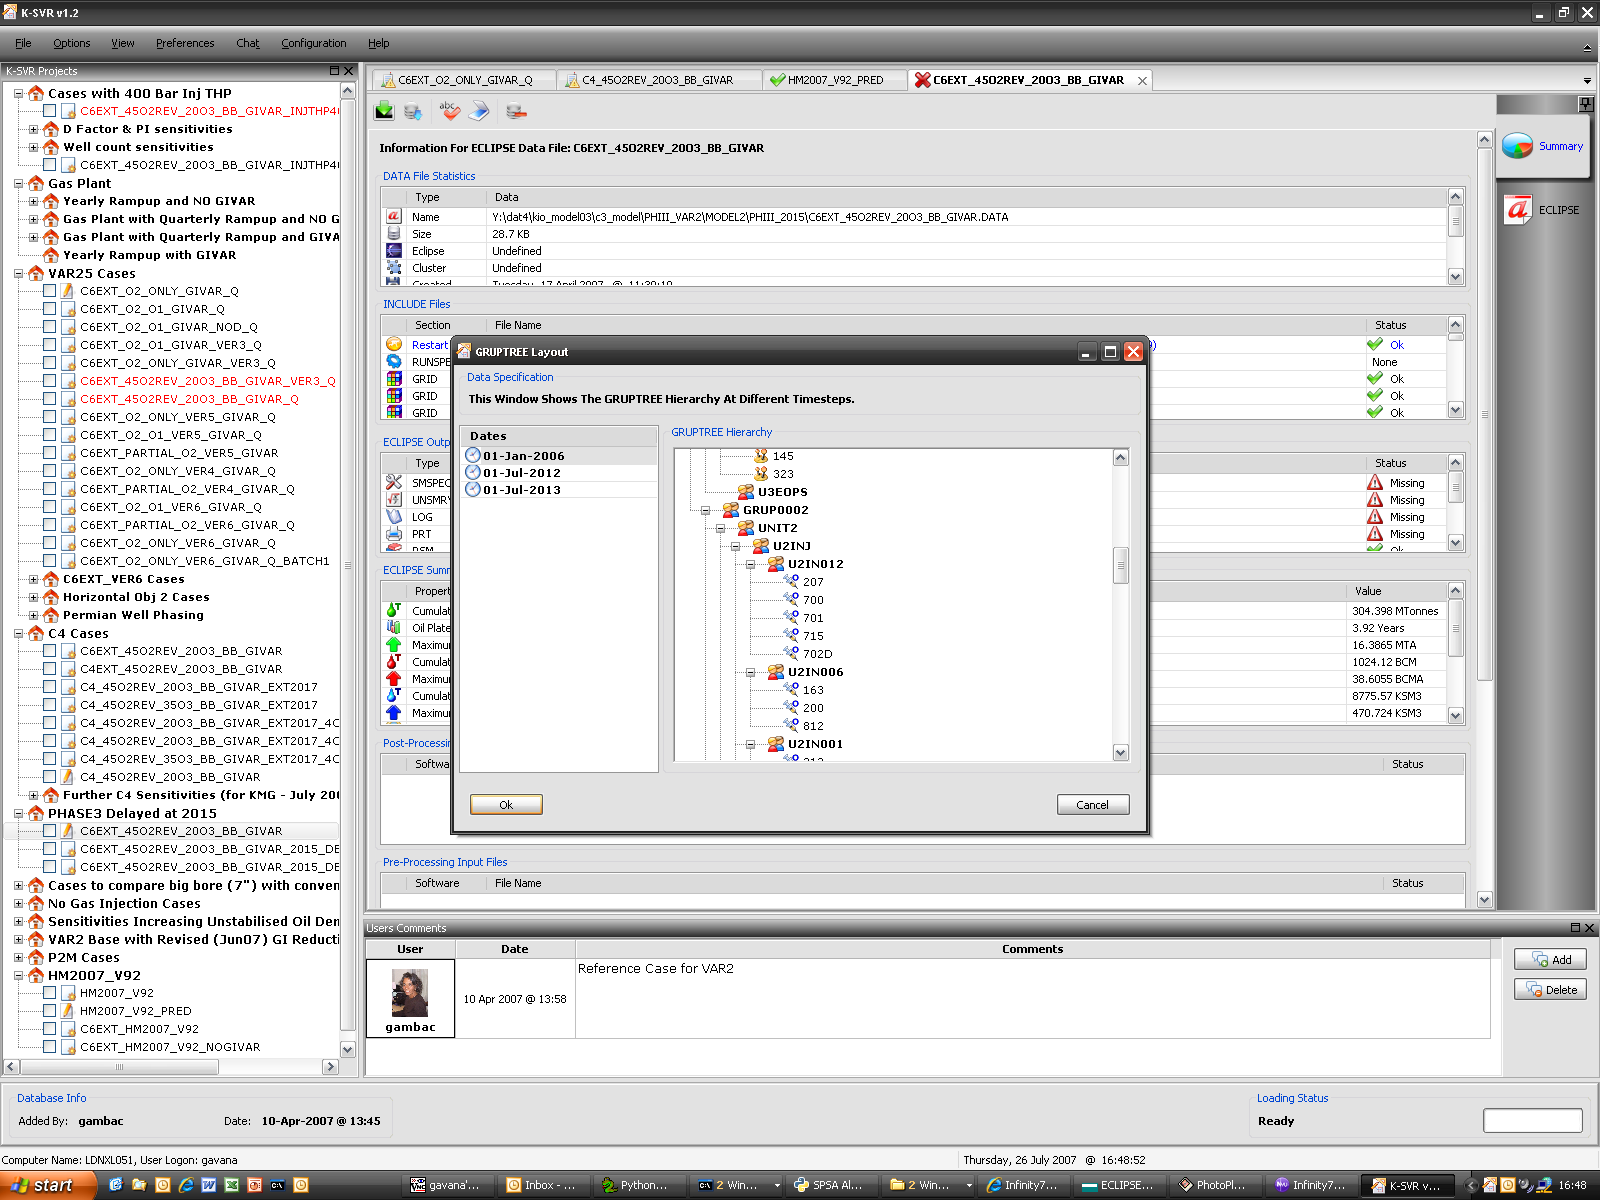The width and height of the screenshot is (1600, 1200).
Task: Select the 01-Jul-2012 date entry
Action: click(521, 473)
